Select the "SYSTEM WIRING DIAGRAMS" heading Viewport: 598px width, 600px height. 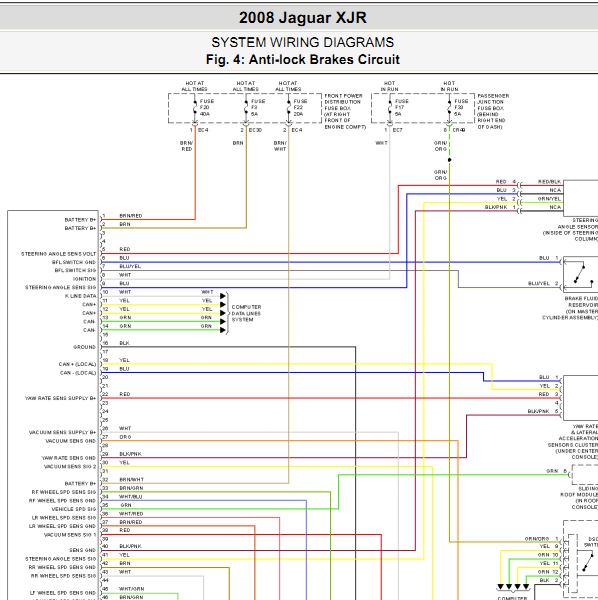pos(303,42)
